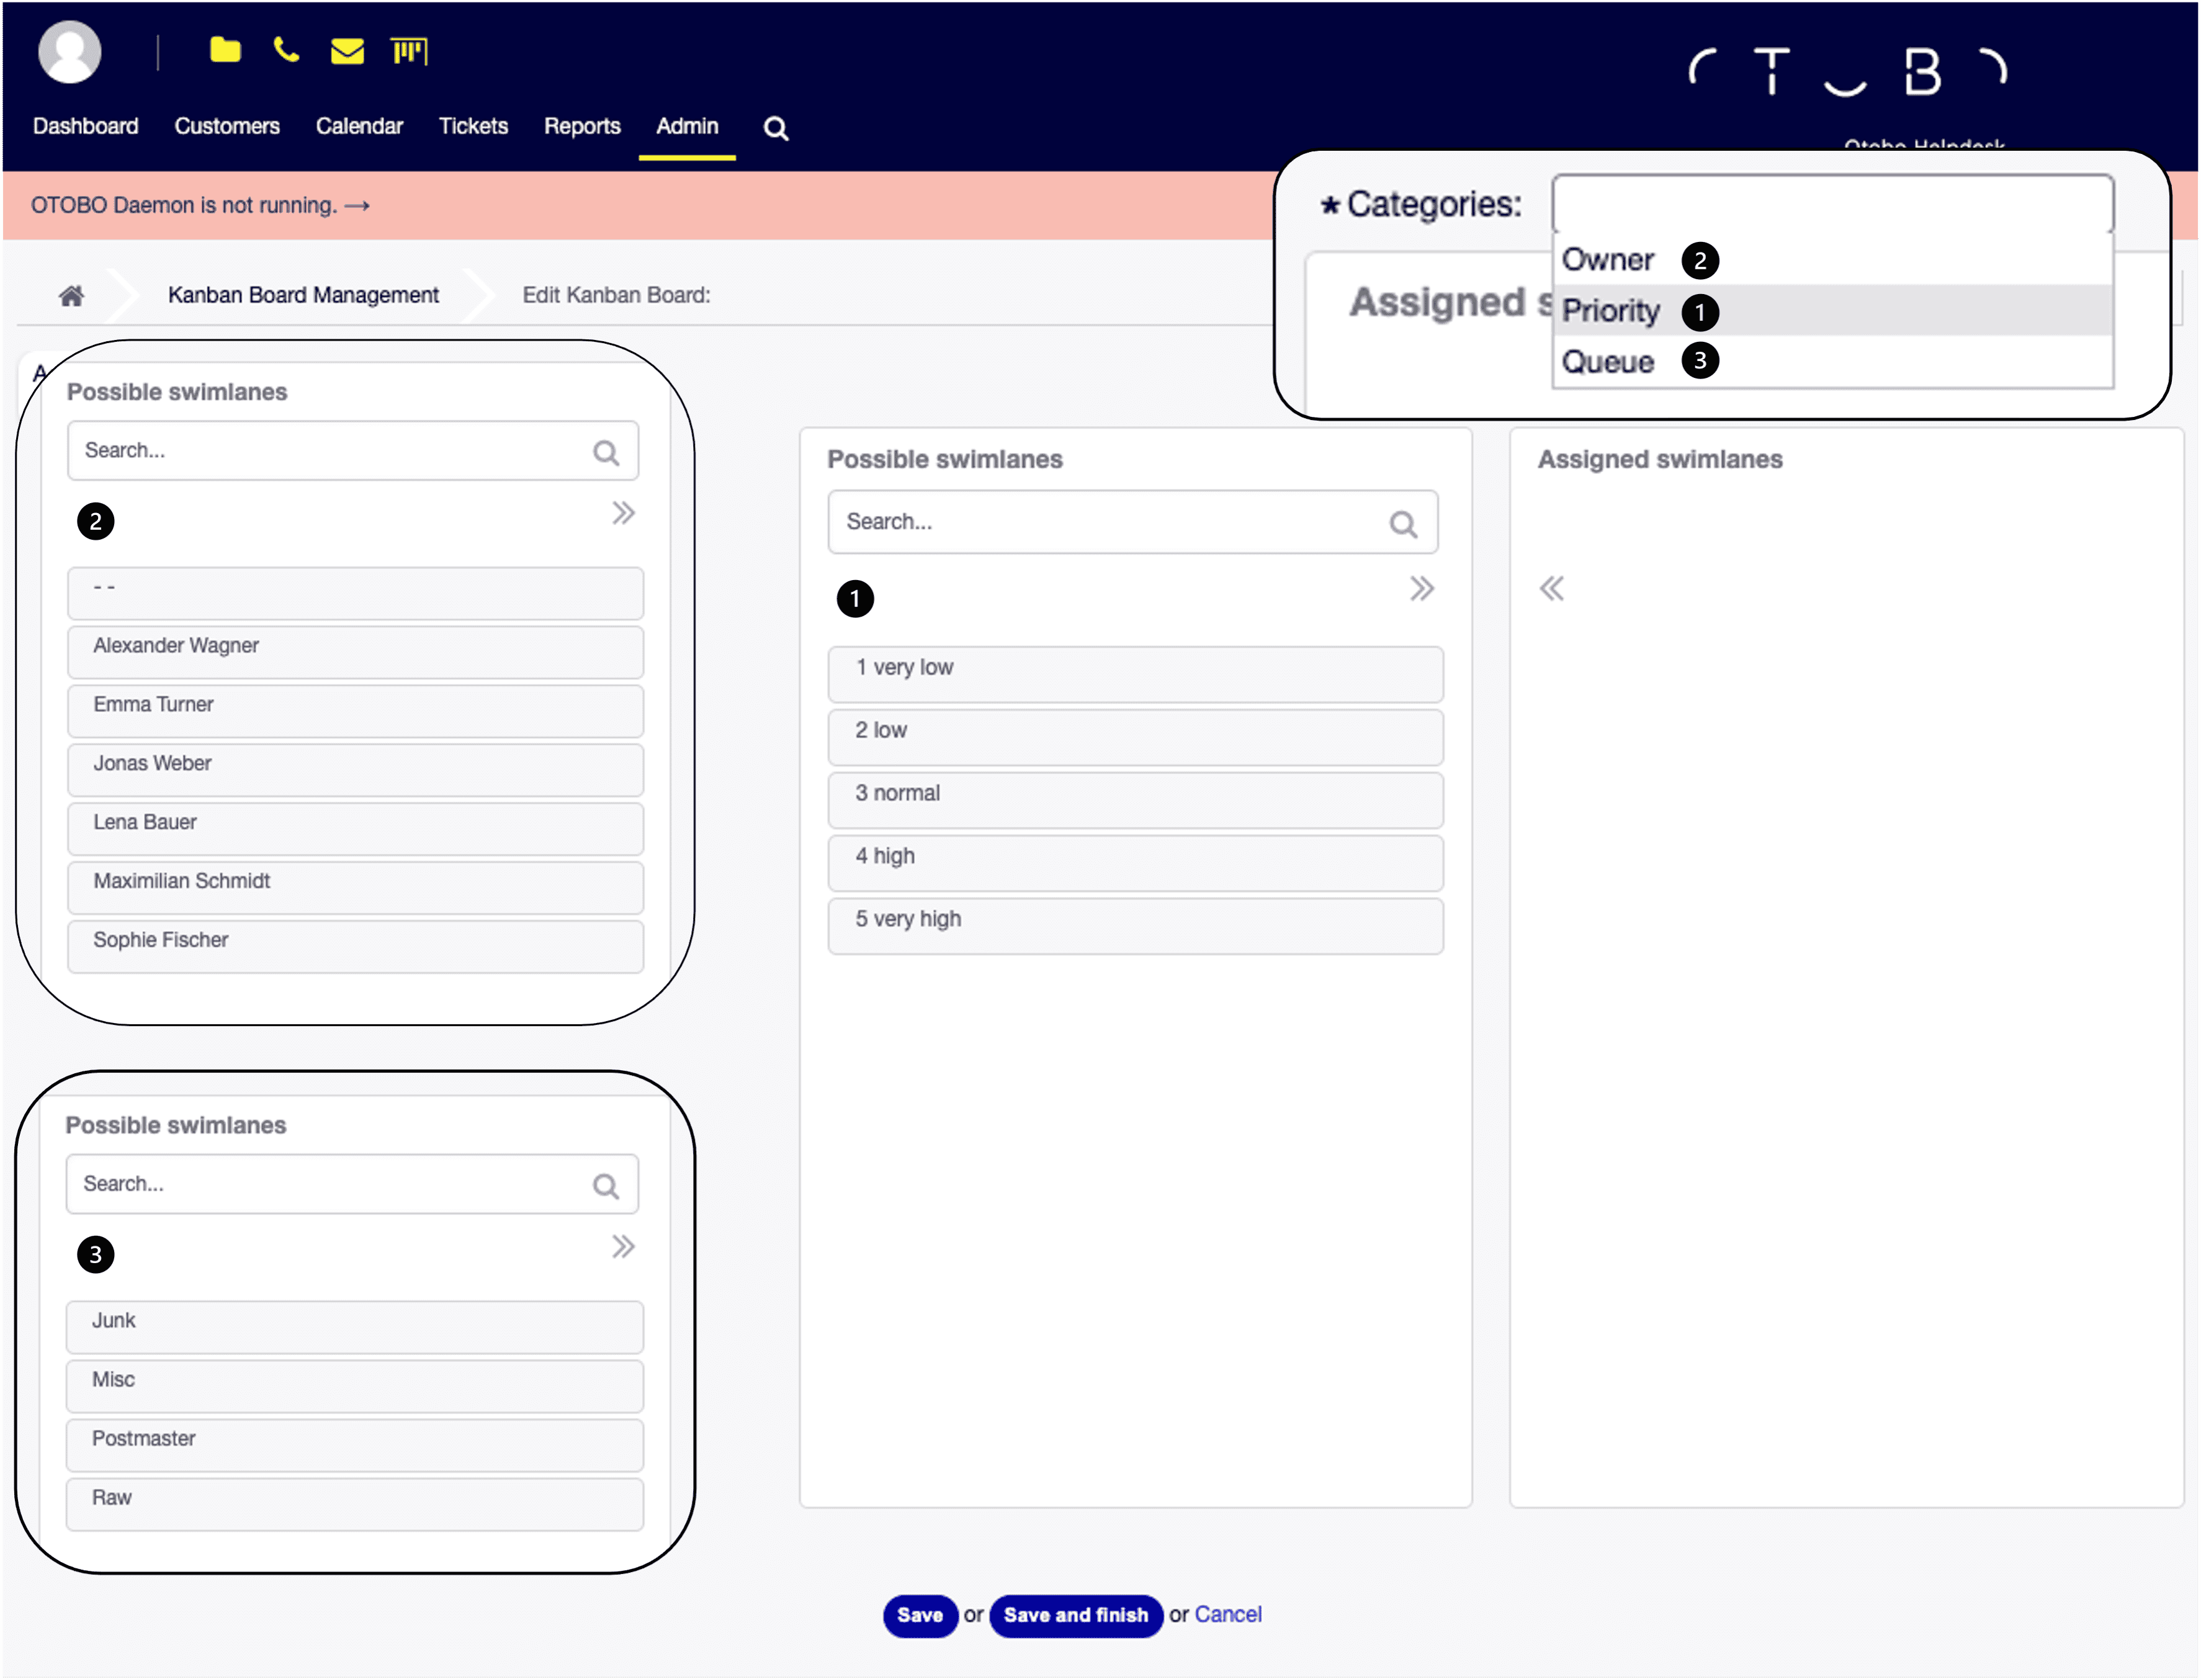The width and height of the screenshot is (2201, 1680).
Task: Select Junk queue swimlane
Action: [355, 1327]
